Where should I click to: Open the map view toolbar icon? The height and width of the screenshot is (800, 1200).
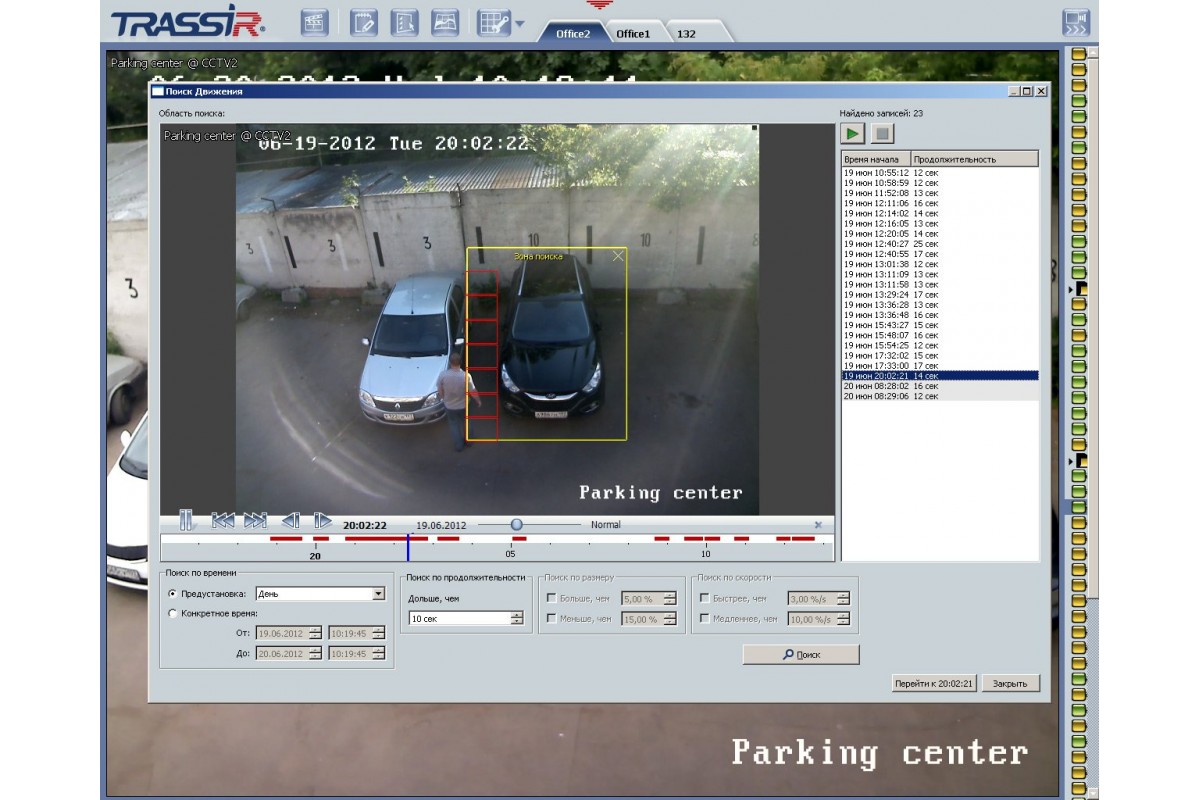click(x=446, y=22)
